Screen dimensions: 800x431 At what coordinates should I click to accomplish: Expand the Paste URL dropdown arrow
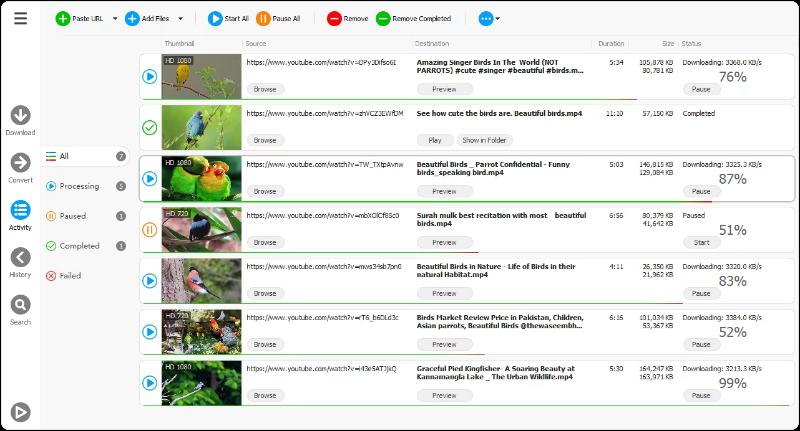[x=115, y=18]
